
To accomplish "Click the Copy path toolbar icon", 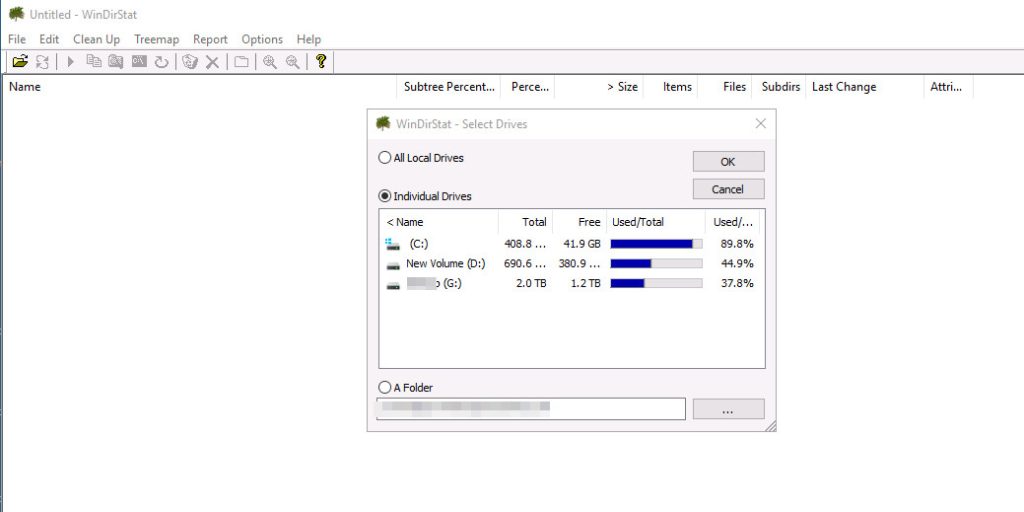I will coord(94,62).
